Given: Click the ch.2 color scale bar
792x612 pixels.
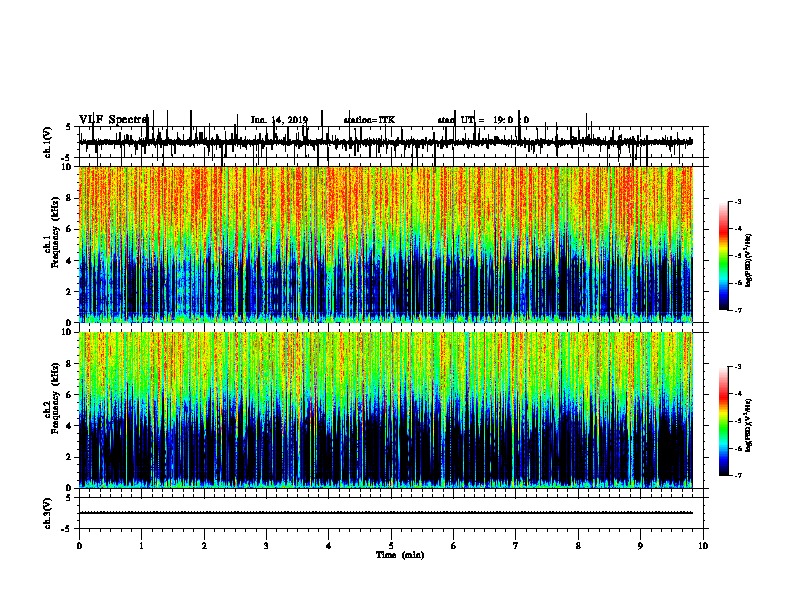Looking at the screenshot, I should point(724,421).
